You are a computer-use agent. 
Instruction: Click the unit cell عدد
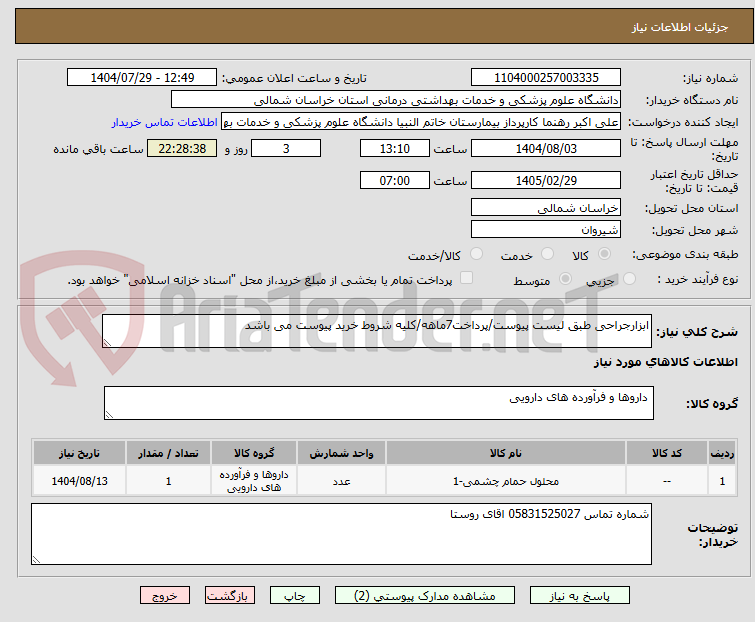click(x=341, y=481)
